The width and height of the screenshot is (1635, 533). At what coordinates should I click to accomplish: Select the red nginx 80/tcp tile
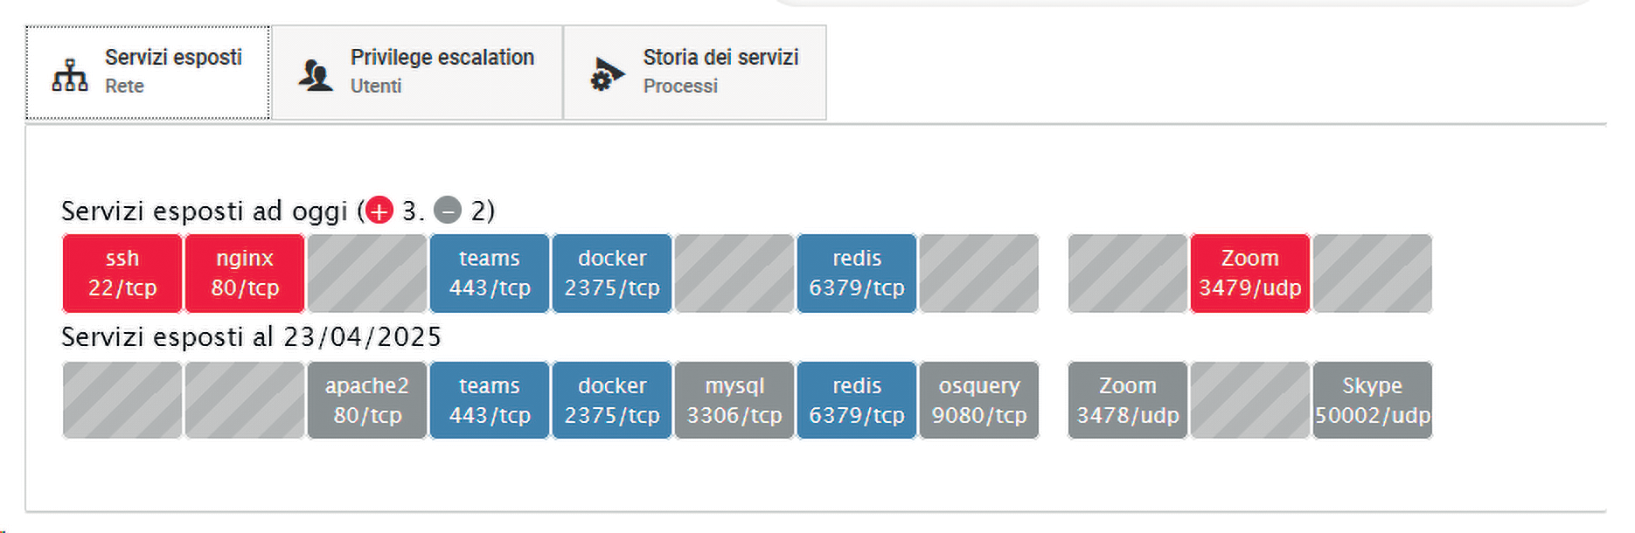click(x=245, y=273)
